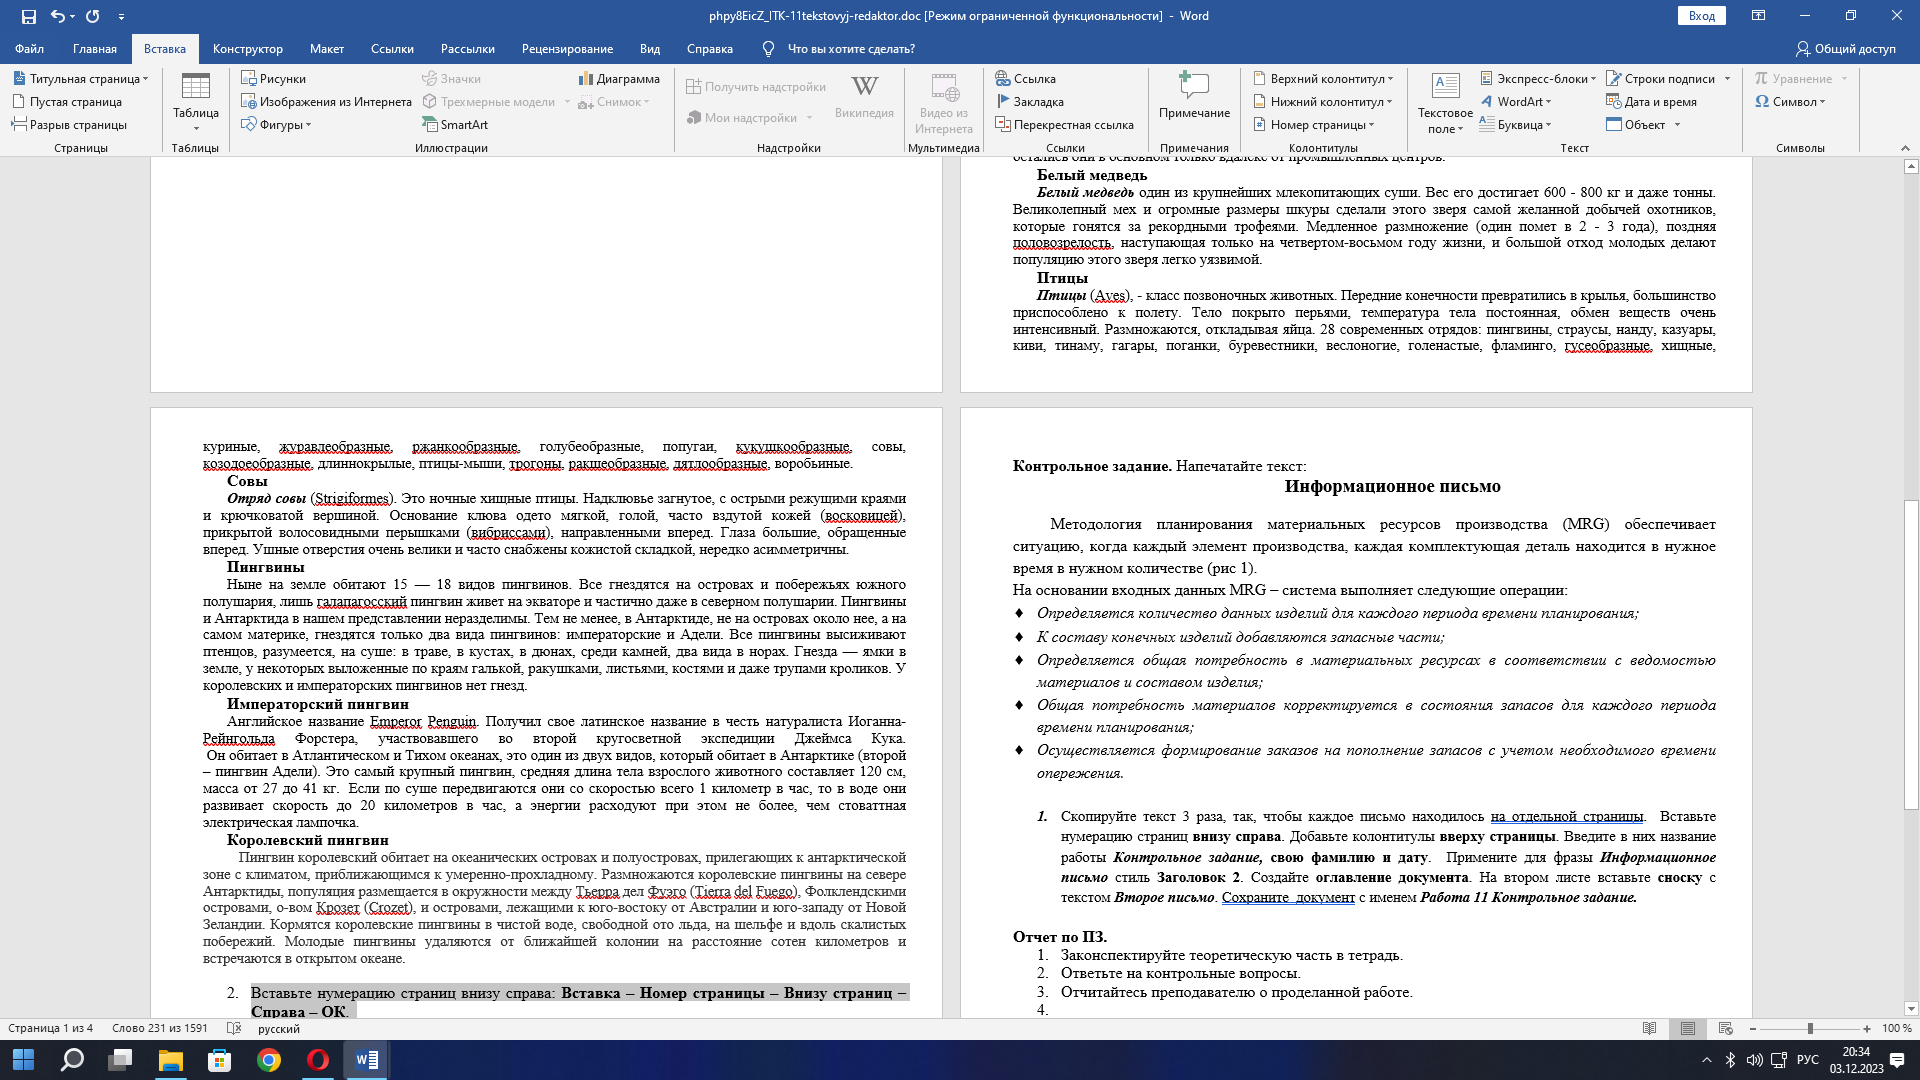
Task: Click the Что вы хотите сделать search field
Action: (x=850, y=49)
